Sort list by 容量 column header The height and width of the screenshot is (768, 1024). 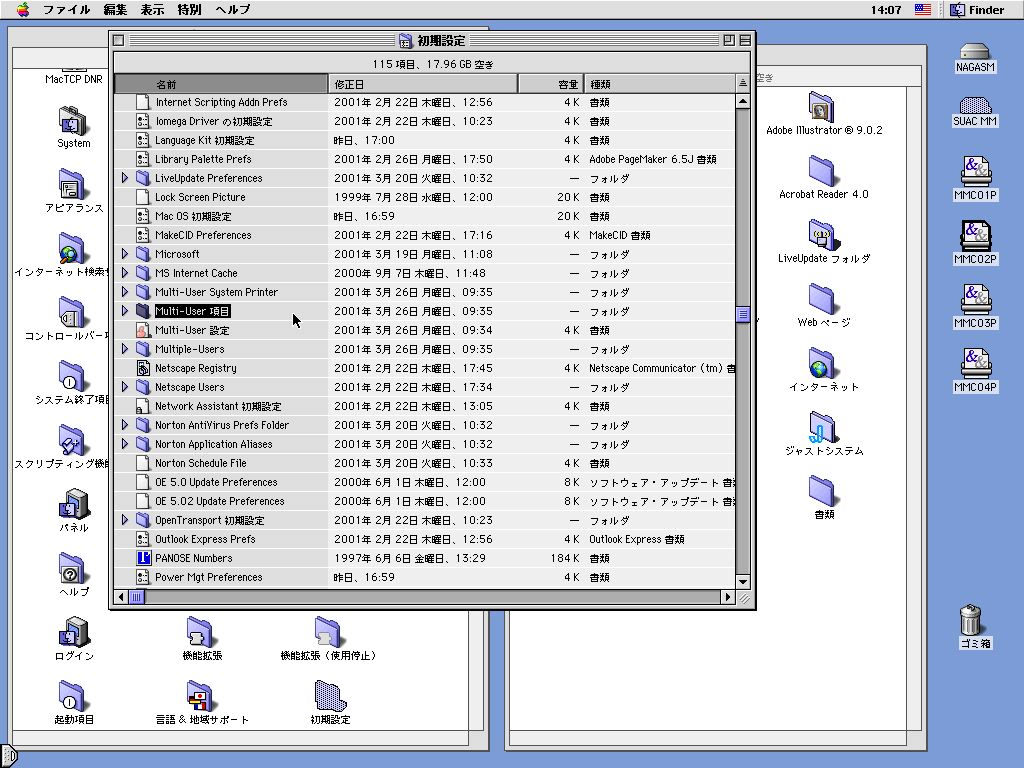tap(551, 84)
